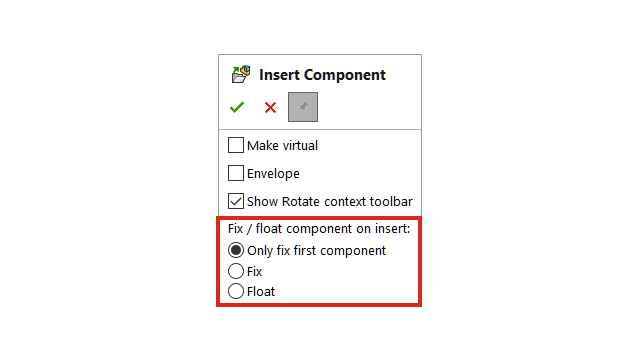Click the 'Envelope' label text

273,173
